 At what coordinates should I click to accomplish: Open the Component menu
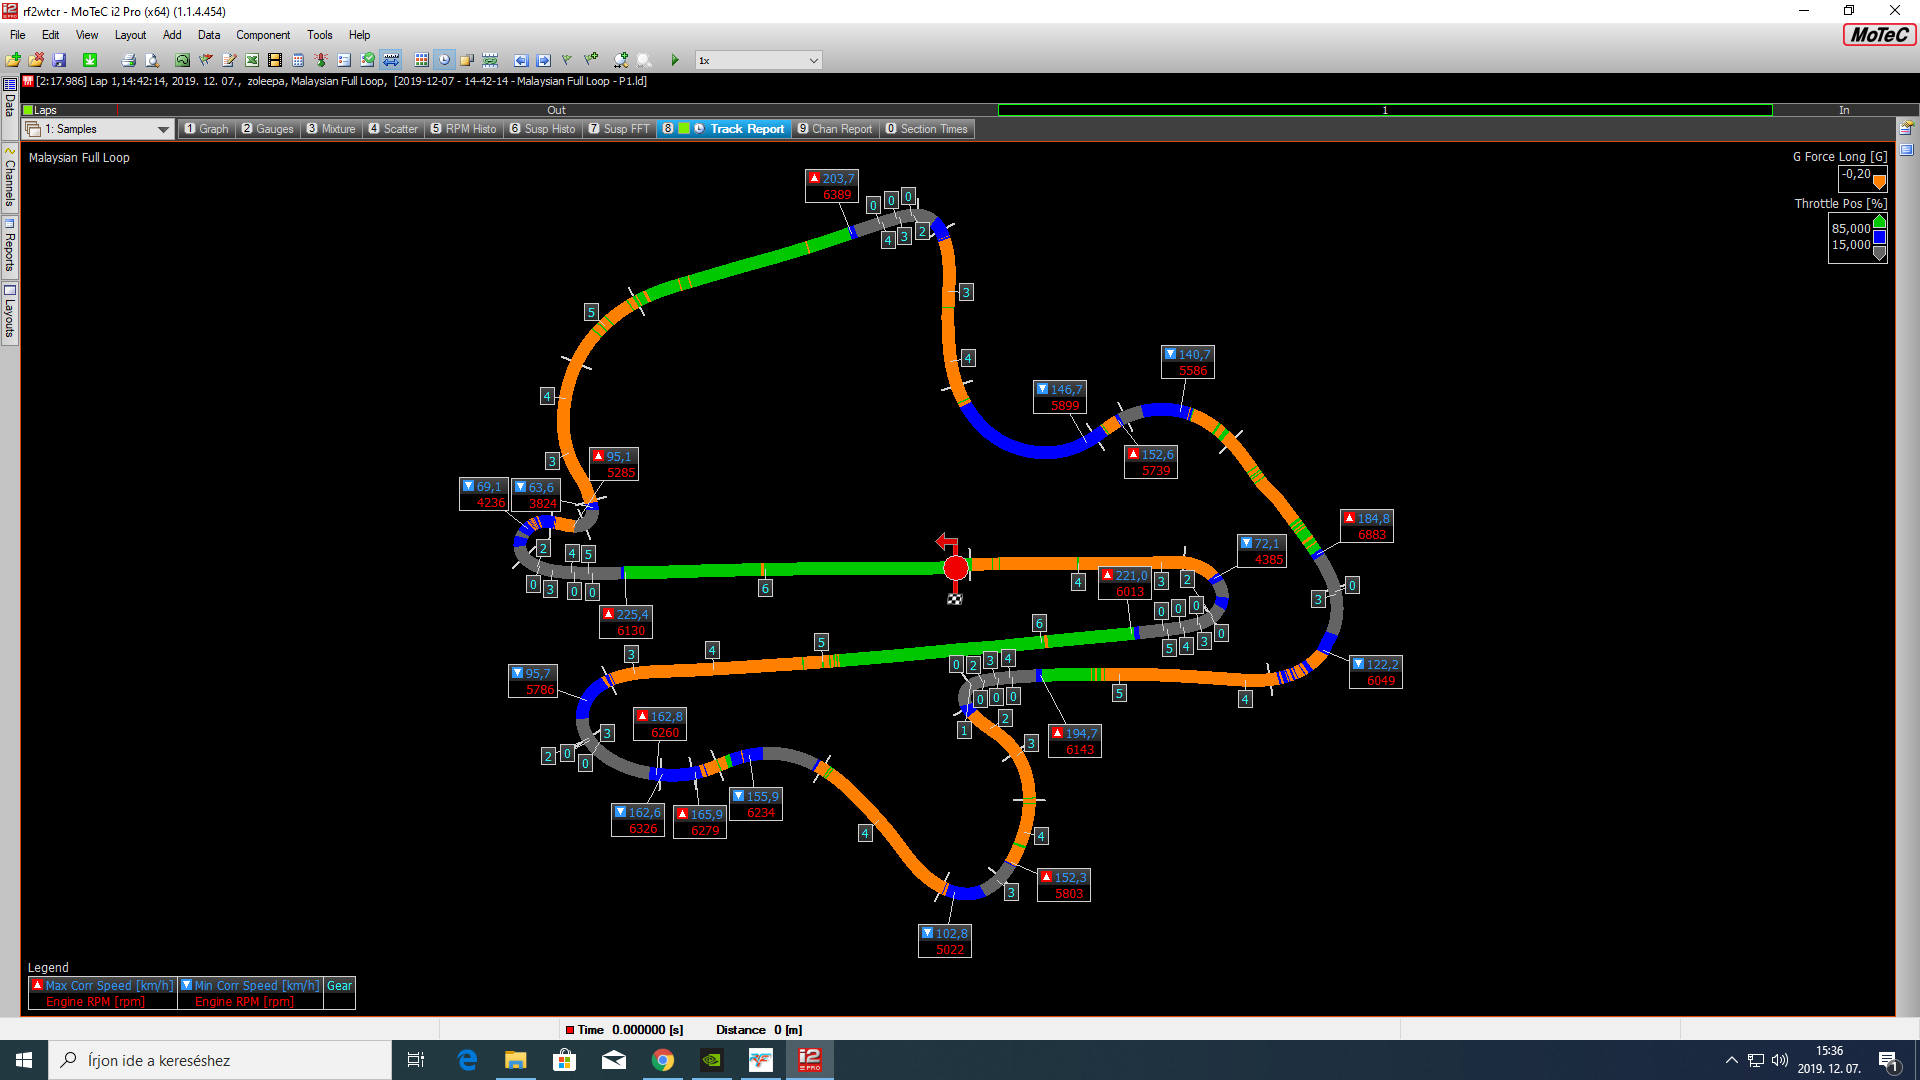263,35
